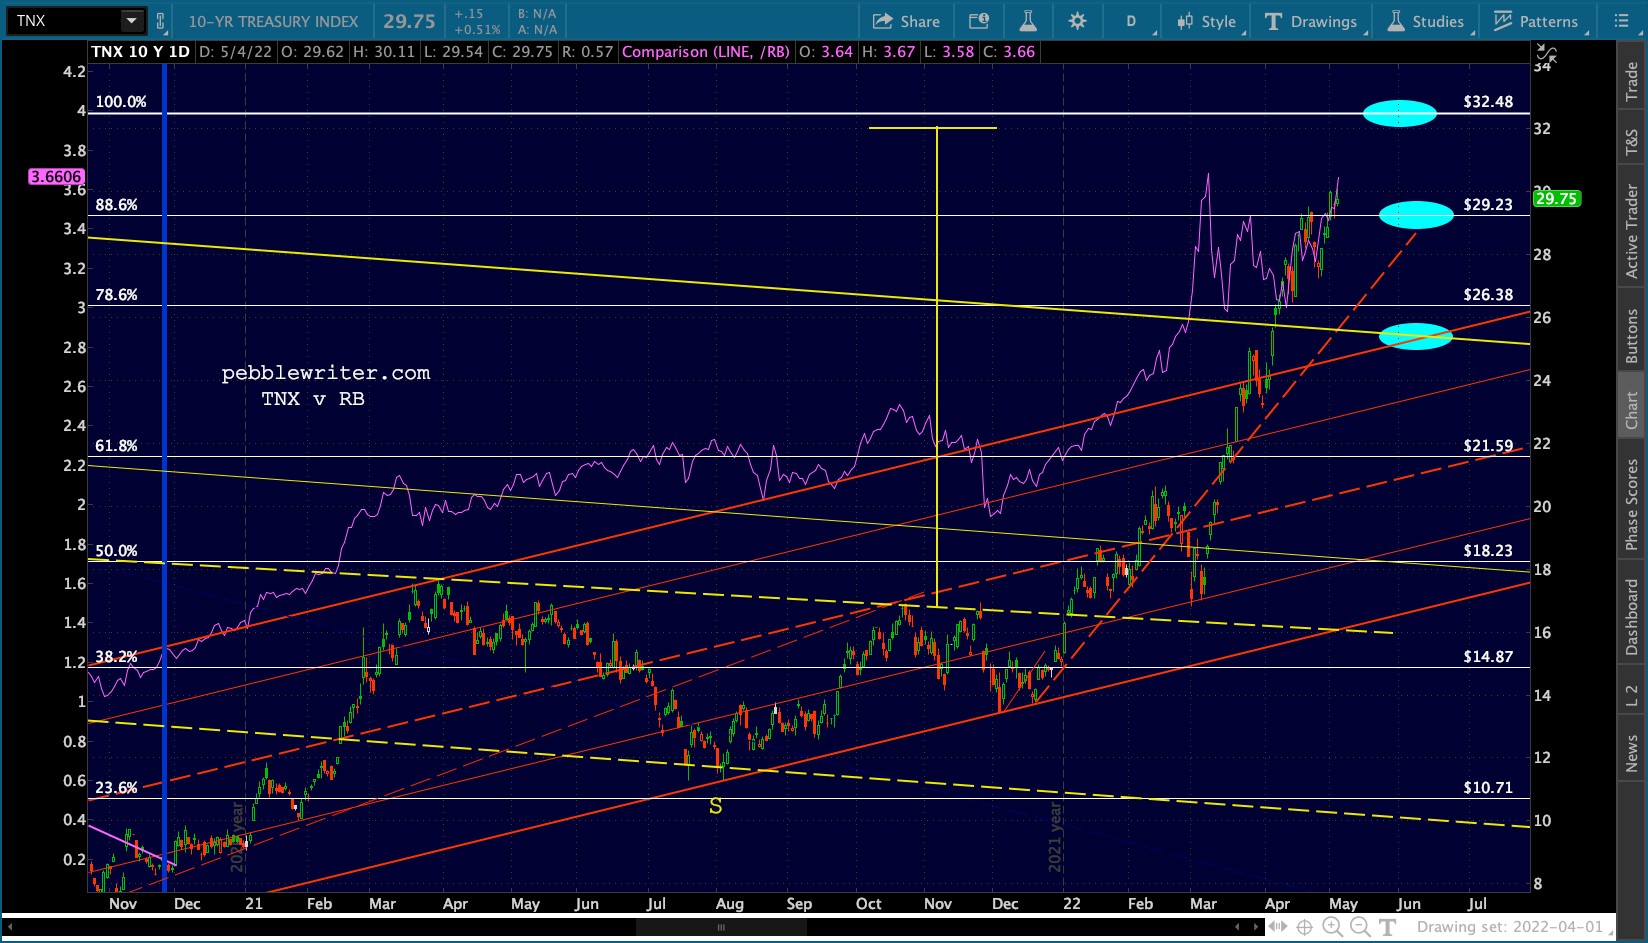Click the cyan ellipse at $32.48 level
Screen dimensions: 1648x943
click(1400, 113)
